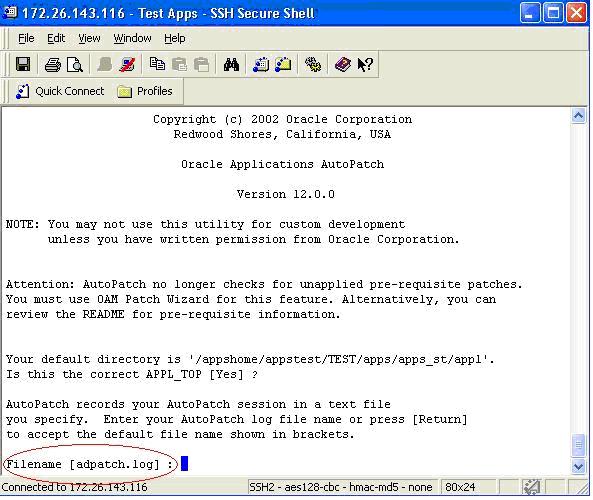Click 'Copyright (c) 2002 Oracle Corporation' line

pyautogui.click(x=282, y=120)
